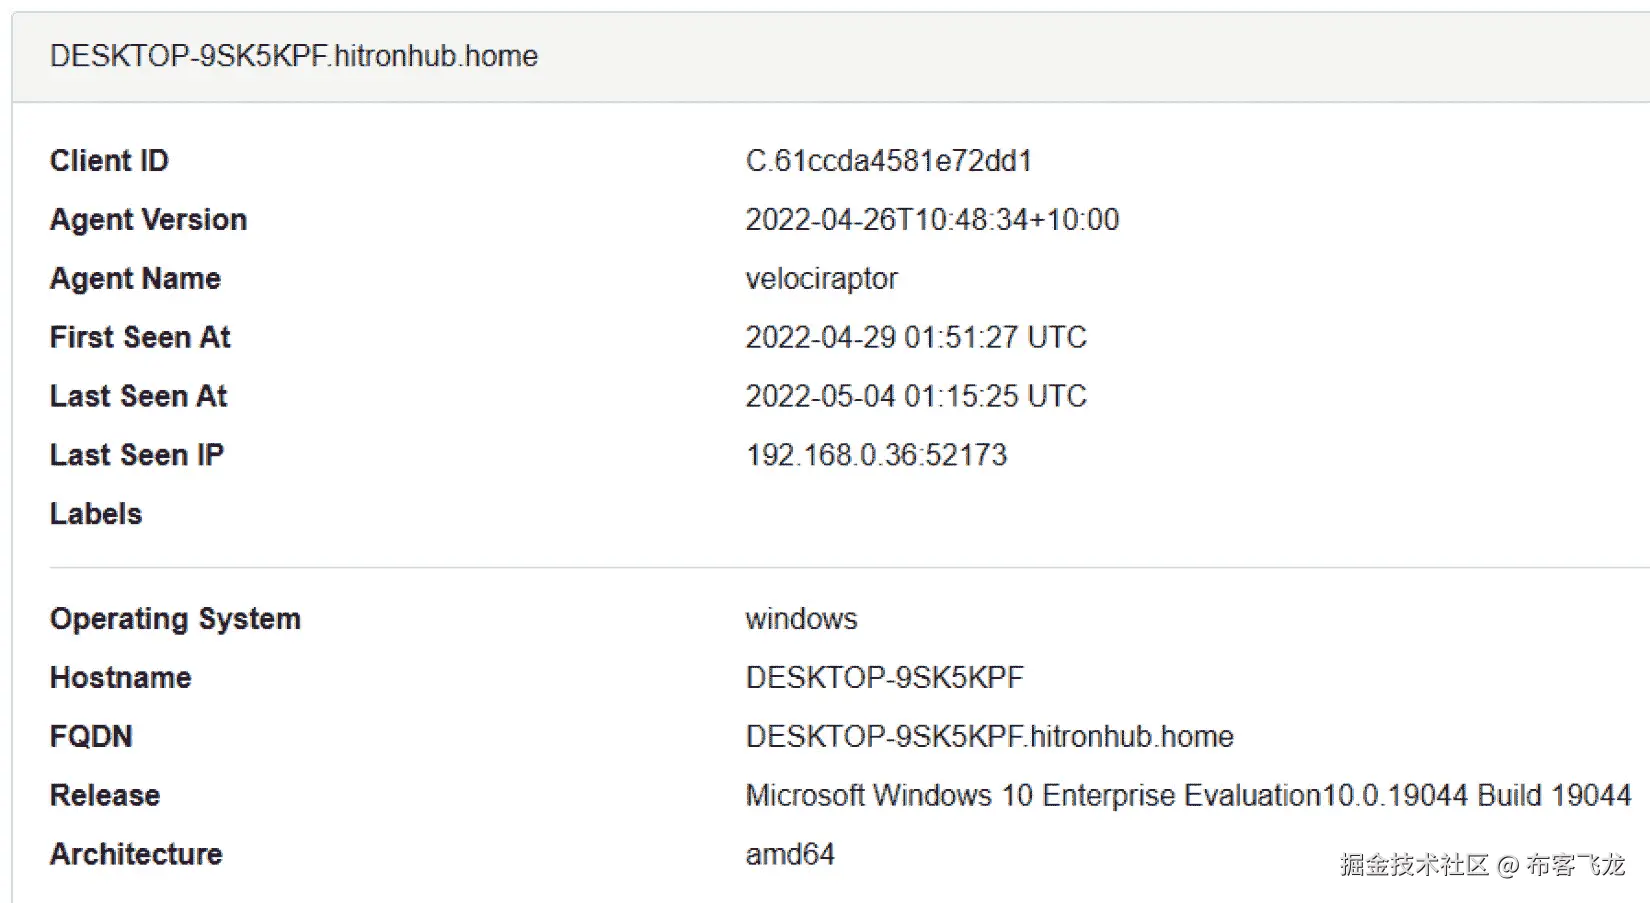This screenshot has height=903, width=1650.
Task: Click the amd64 architecture value
Action: (x=790, y=855)
